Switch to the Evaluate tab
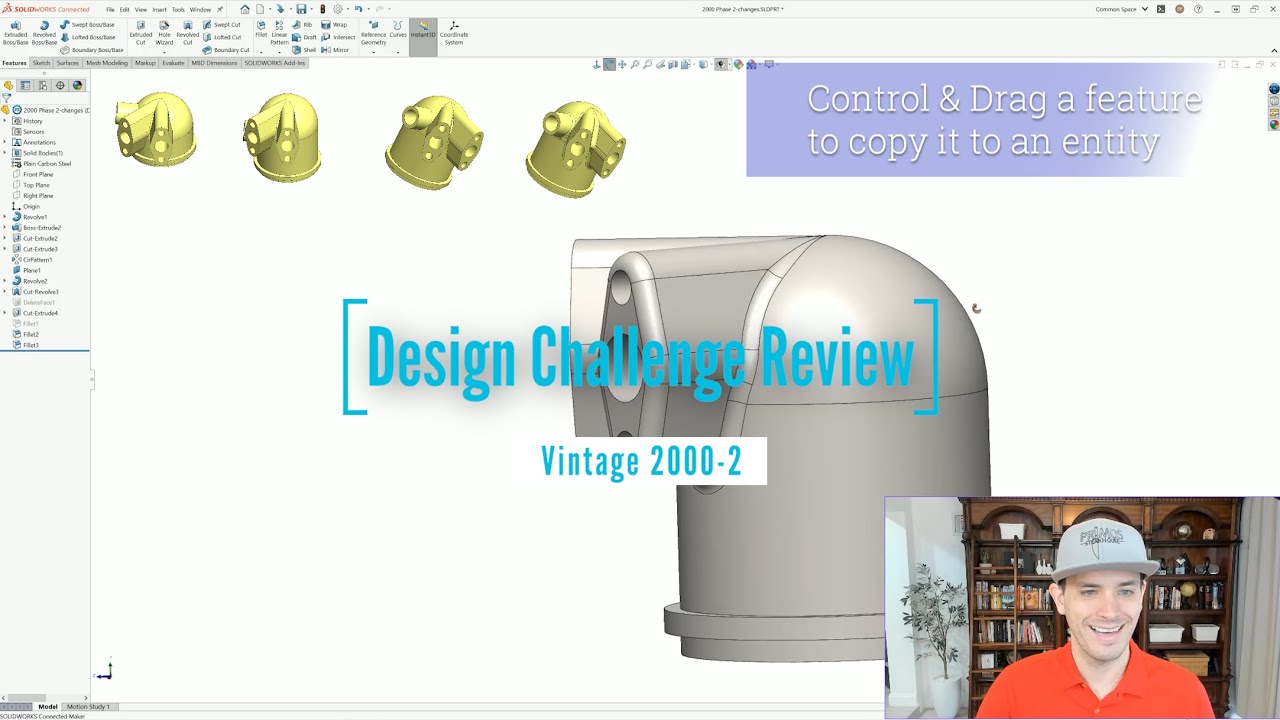 tap(173, 63)
